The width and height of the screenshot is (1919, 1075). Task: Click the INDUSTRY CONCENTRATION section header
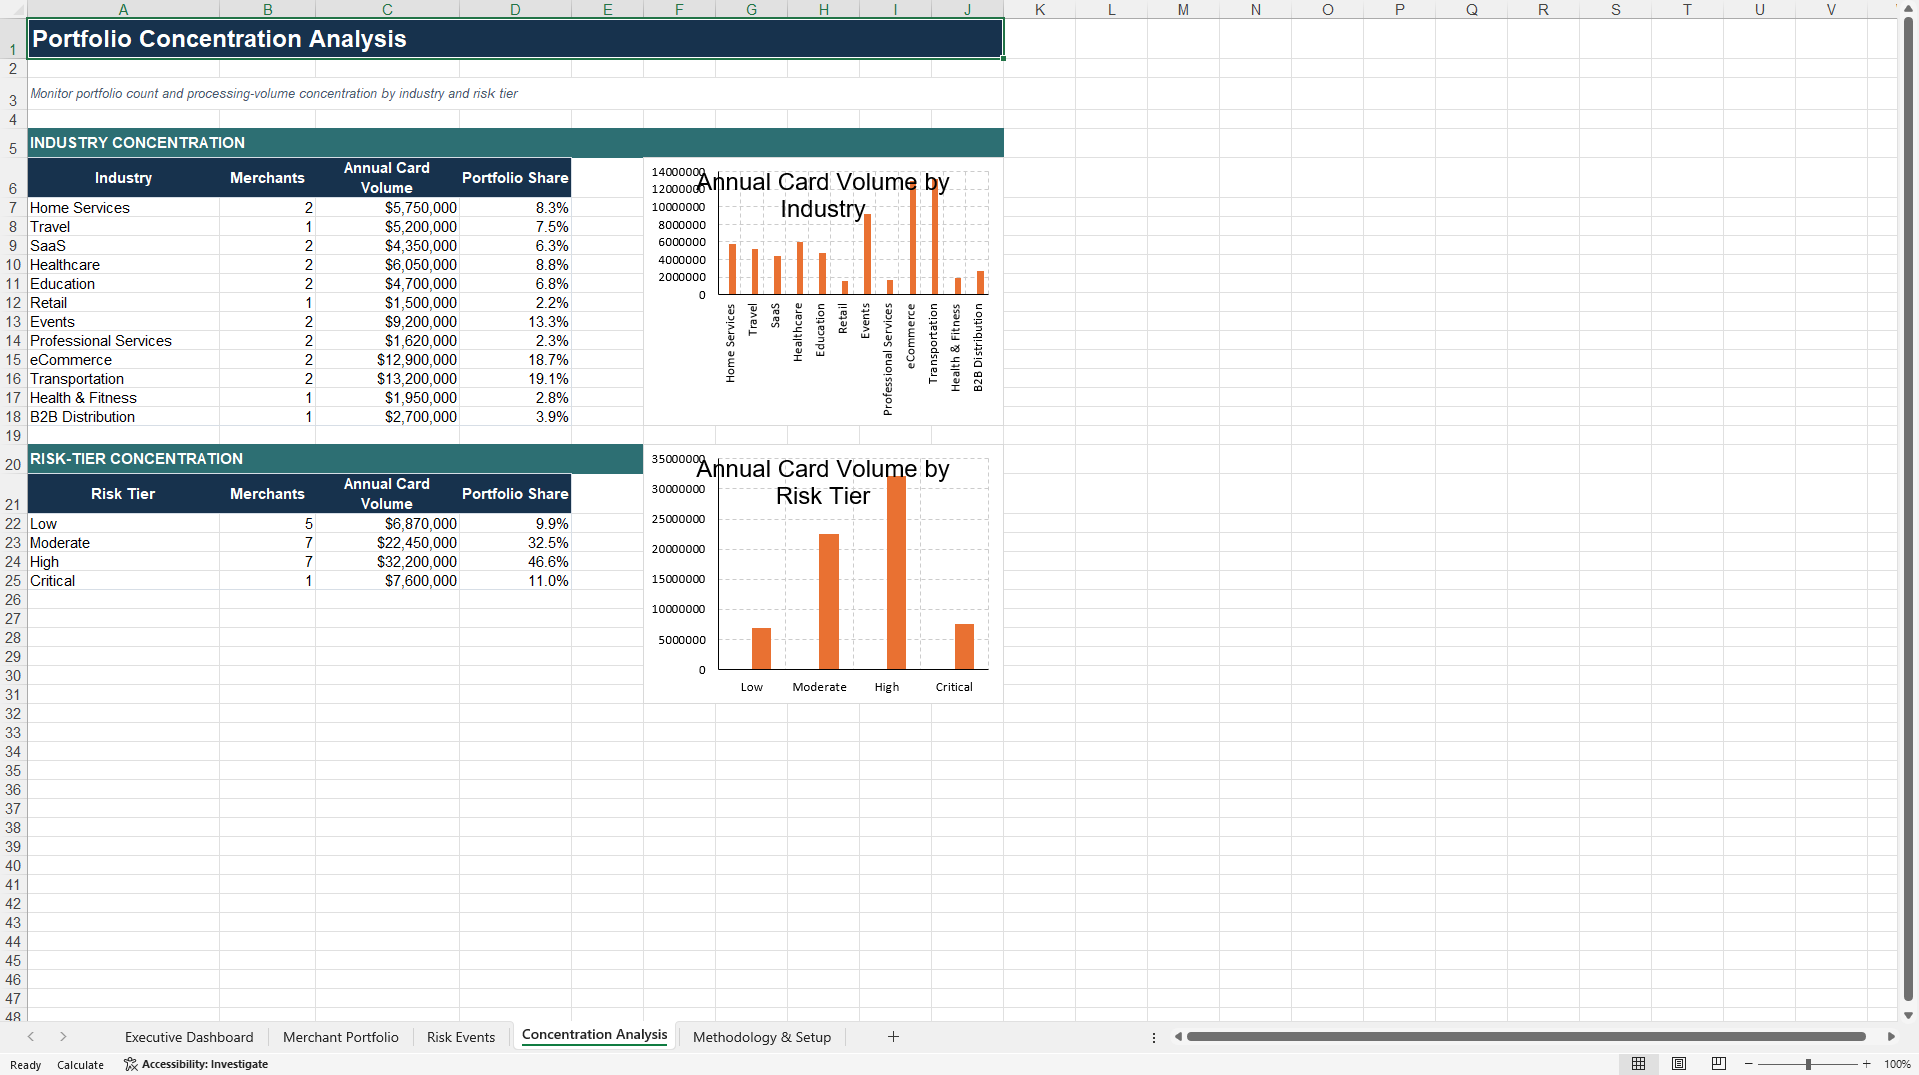(515, 143)
